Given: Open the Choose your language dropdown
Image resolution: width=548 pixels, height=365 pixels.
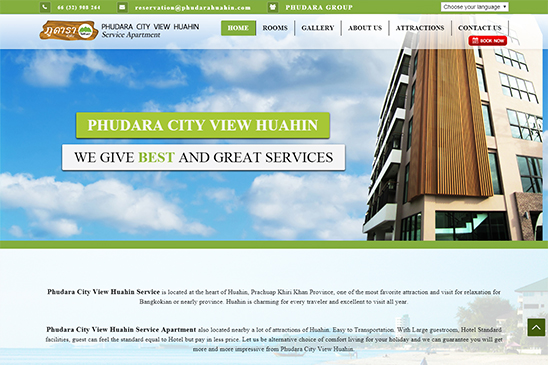Looking at the screenshot, I should coord(475,7).
